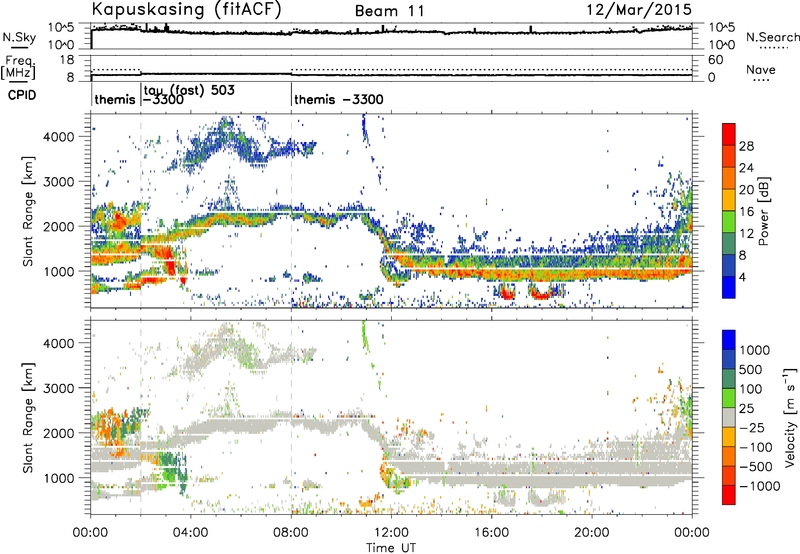Screen dimensions: 800x554
Task: Click the 2000 tick of the power panel
Action: tap(59, 226)
